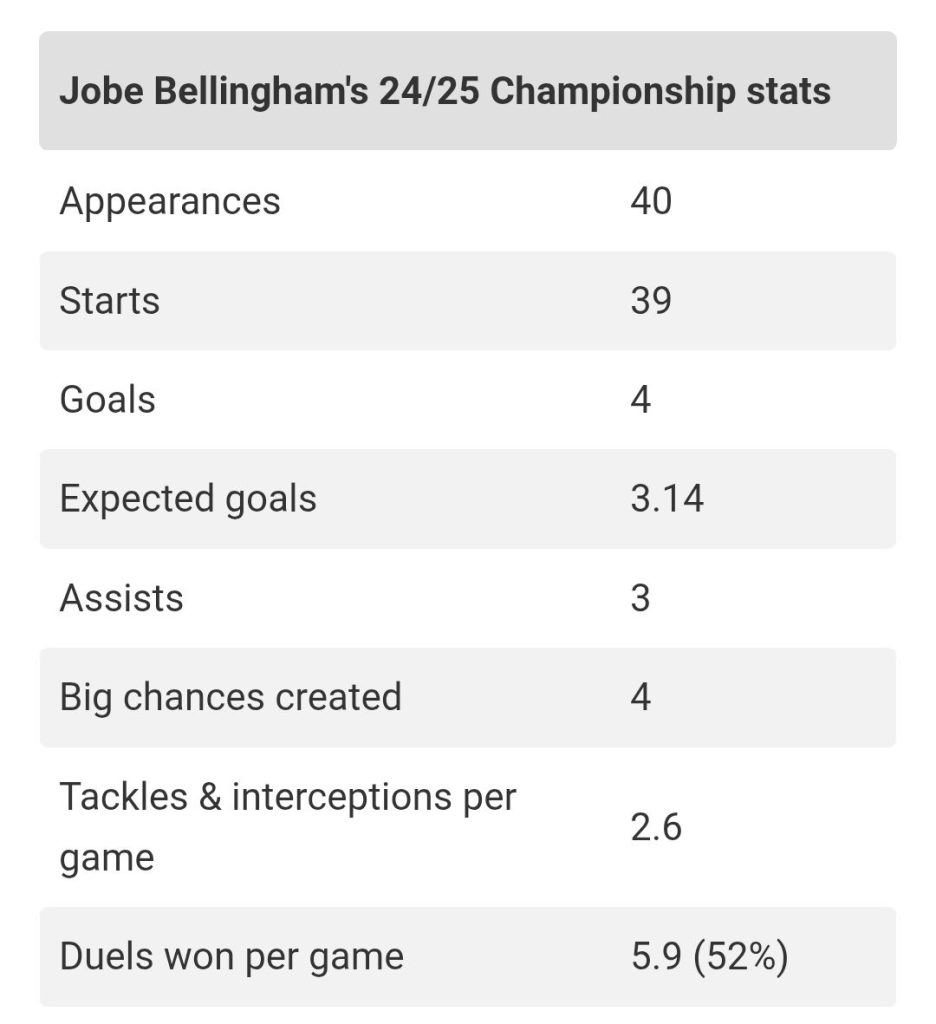Select the Appearances row label
The width and height of the screenshot is (936, 1024).
pos(170,201)
